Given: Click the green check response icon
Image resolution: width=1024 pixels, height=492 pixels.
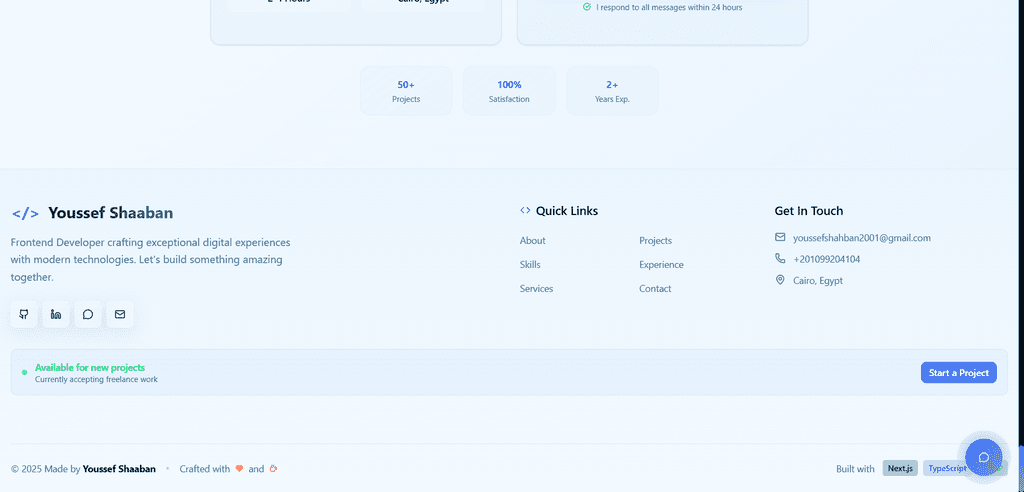Looking at the screenshot, I should [586, 7].
